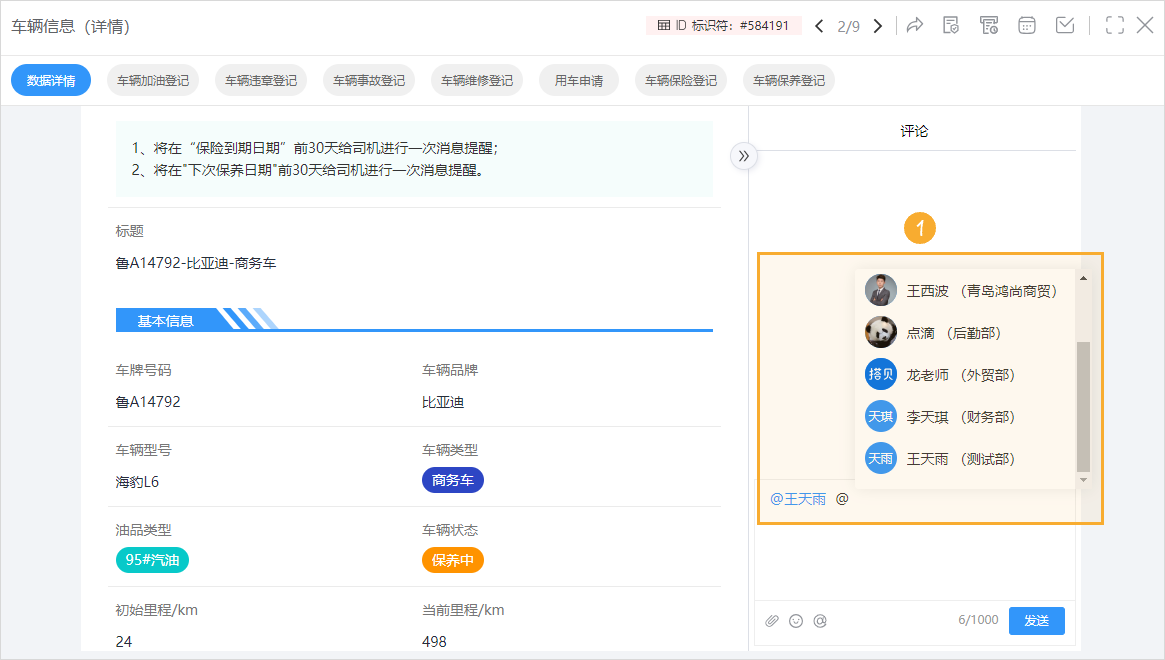Click the @王天雨 mention link in the comment
The width and height of the screenshot is (1165, 660).
point(797,498)
